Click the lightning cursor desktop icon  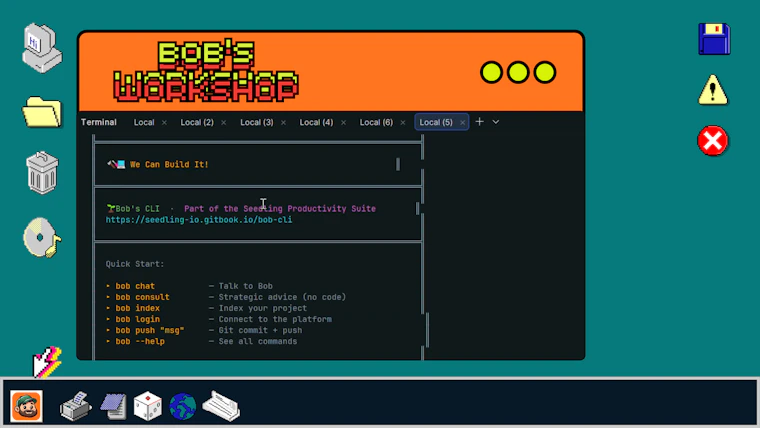tap(47, 362)
